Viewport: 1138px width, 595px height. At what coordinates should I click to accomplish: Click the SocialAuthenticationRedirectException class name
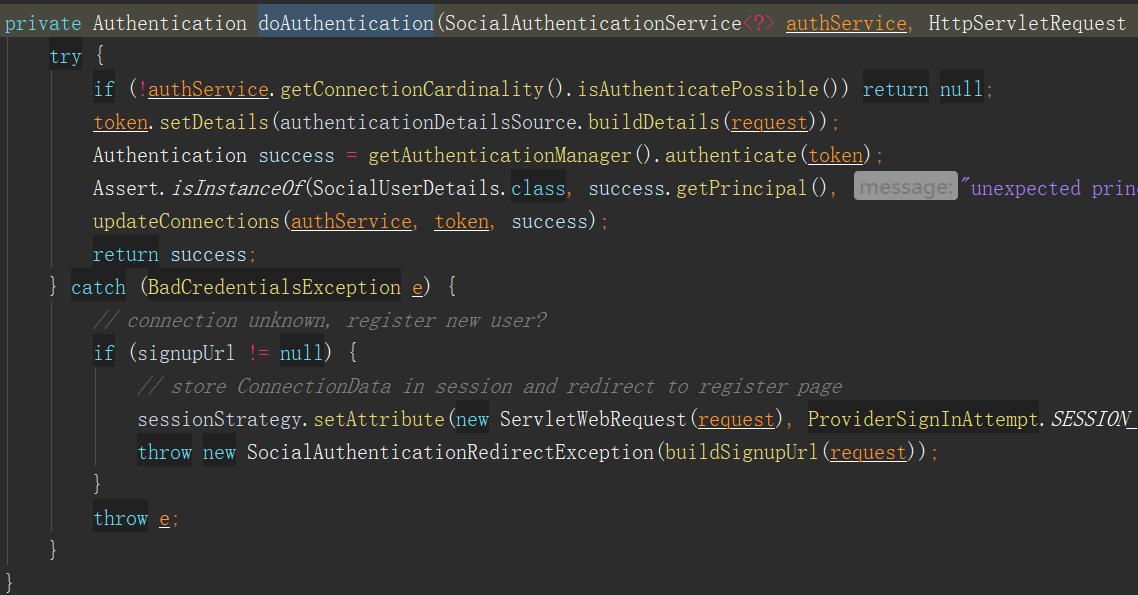point(450,452)
